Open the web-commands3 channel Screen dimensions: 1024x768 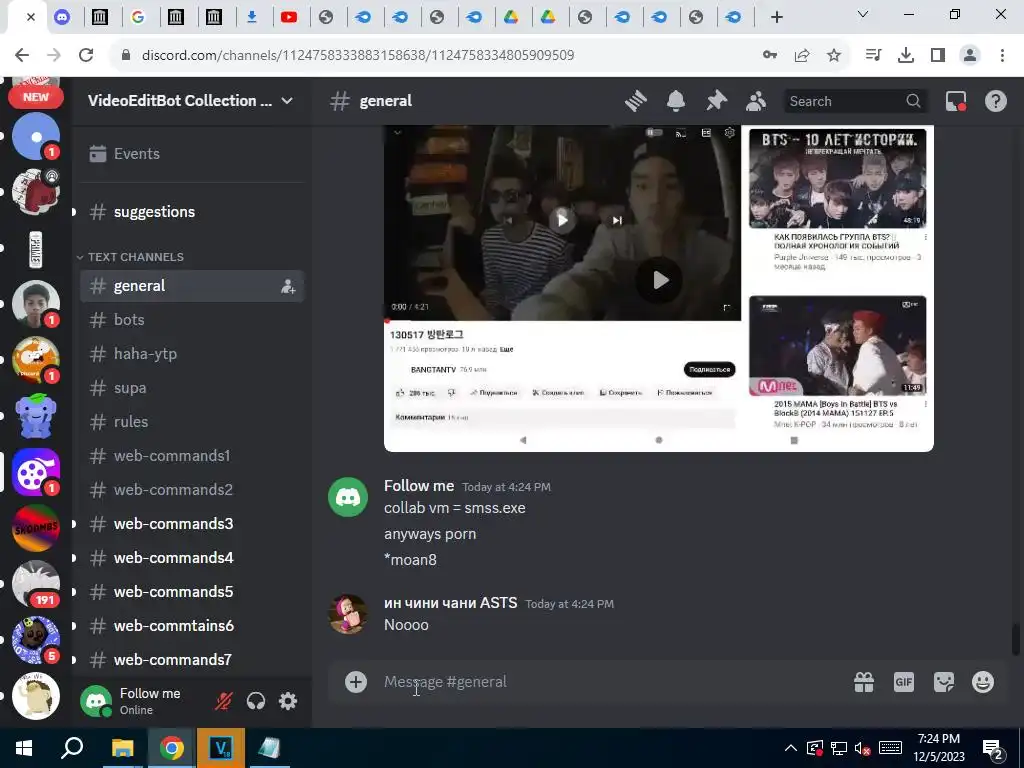191,524
